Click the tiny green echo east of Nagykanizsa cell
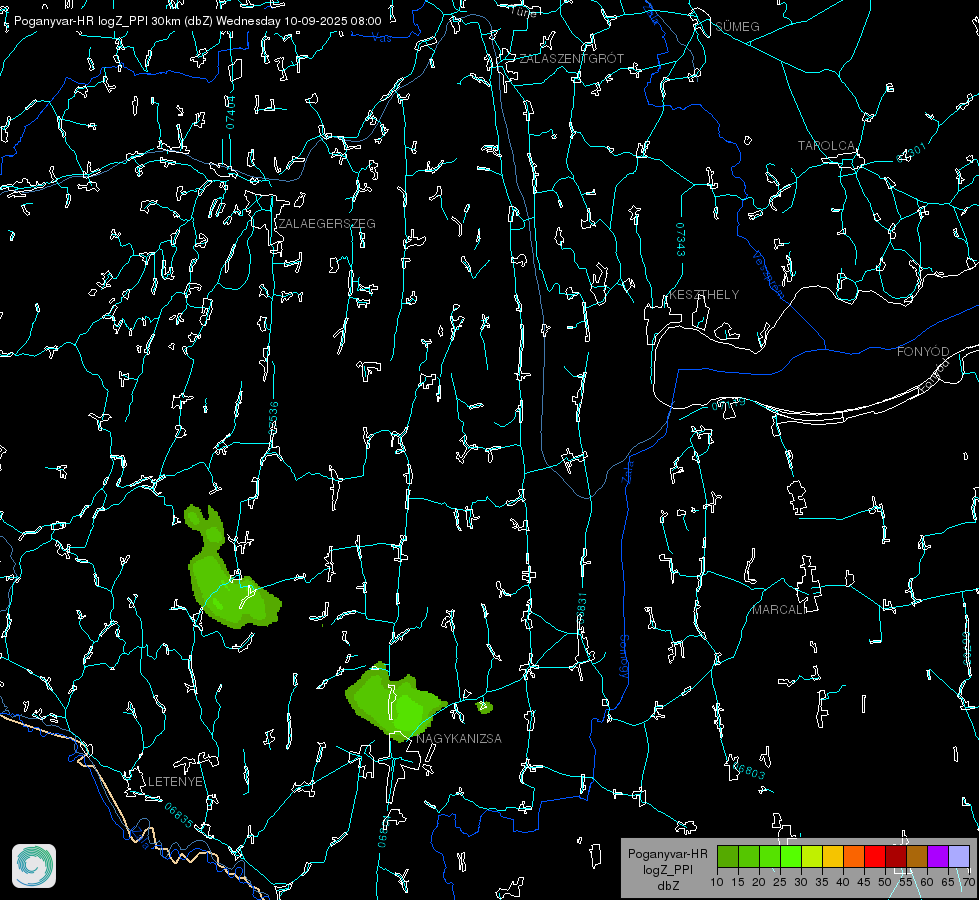Image resolution: width=979 pixels, height=900 pixels. 484,707
